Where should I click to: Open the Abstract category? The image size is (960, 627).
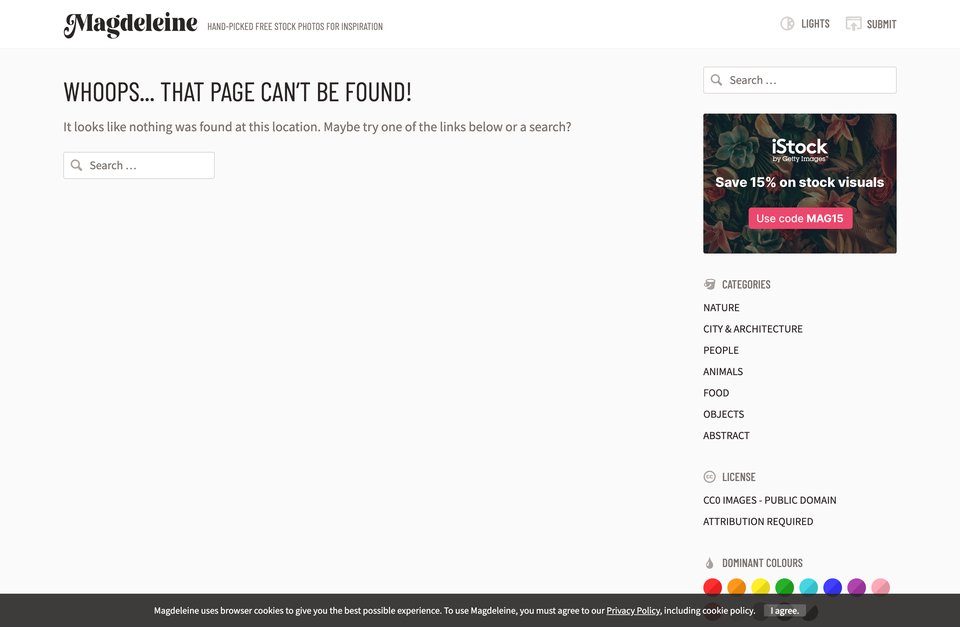click(726, 435)
